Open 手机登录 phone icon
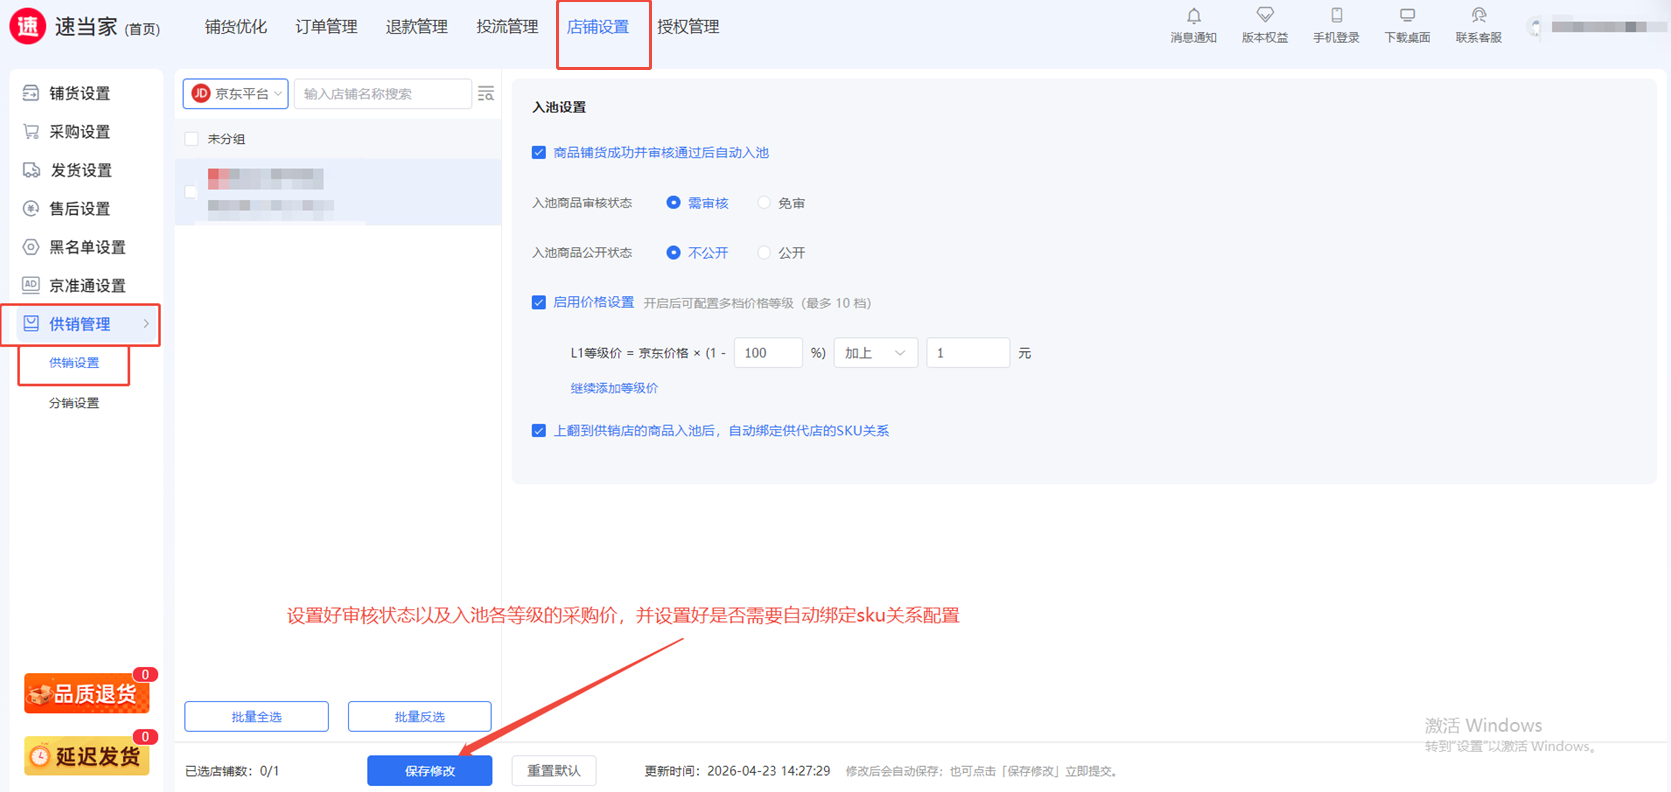The height and width of the screenshot is (792, 1671). tap(1336, 17)
